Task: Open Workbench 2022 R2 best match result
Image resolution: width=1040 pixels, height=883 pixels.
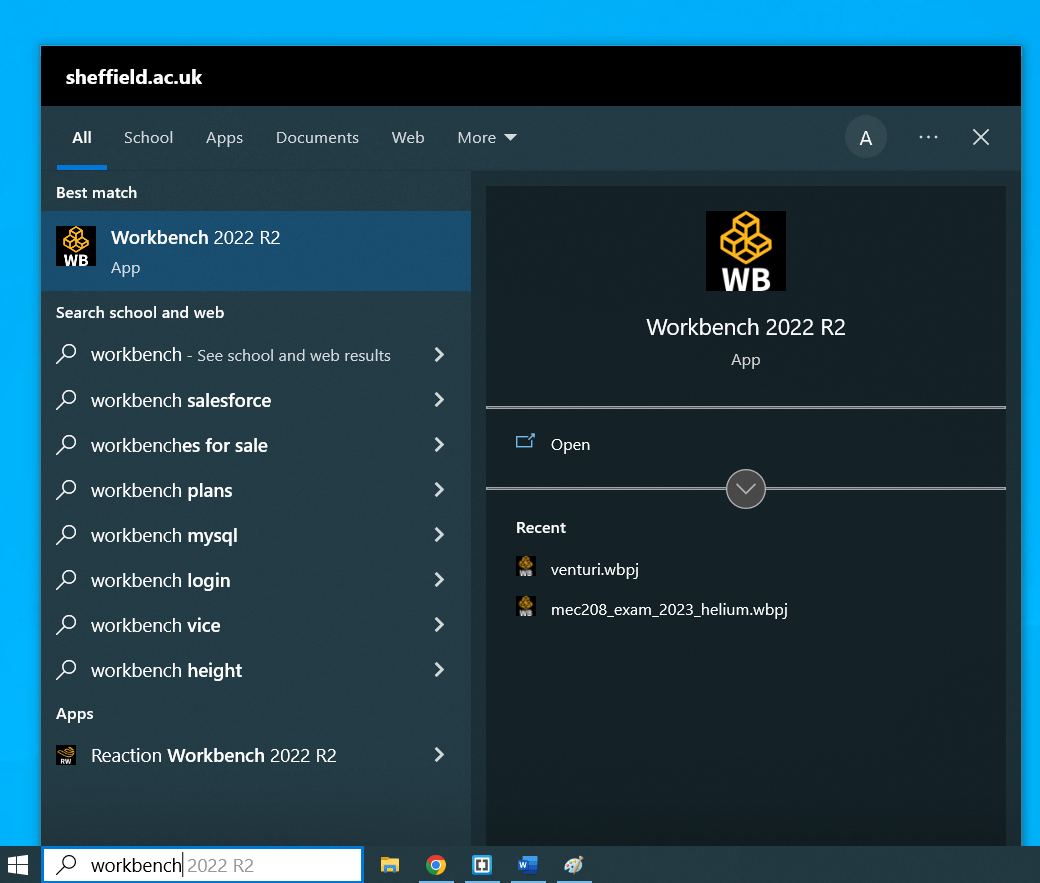Action: [x=256, y=251]
